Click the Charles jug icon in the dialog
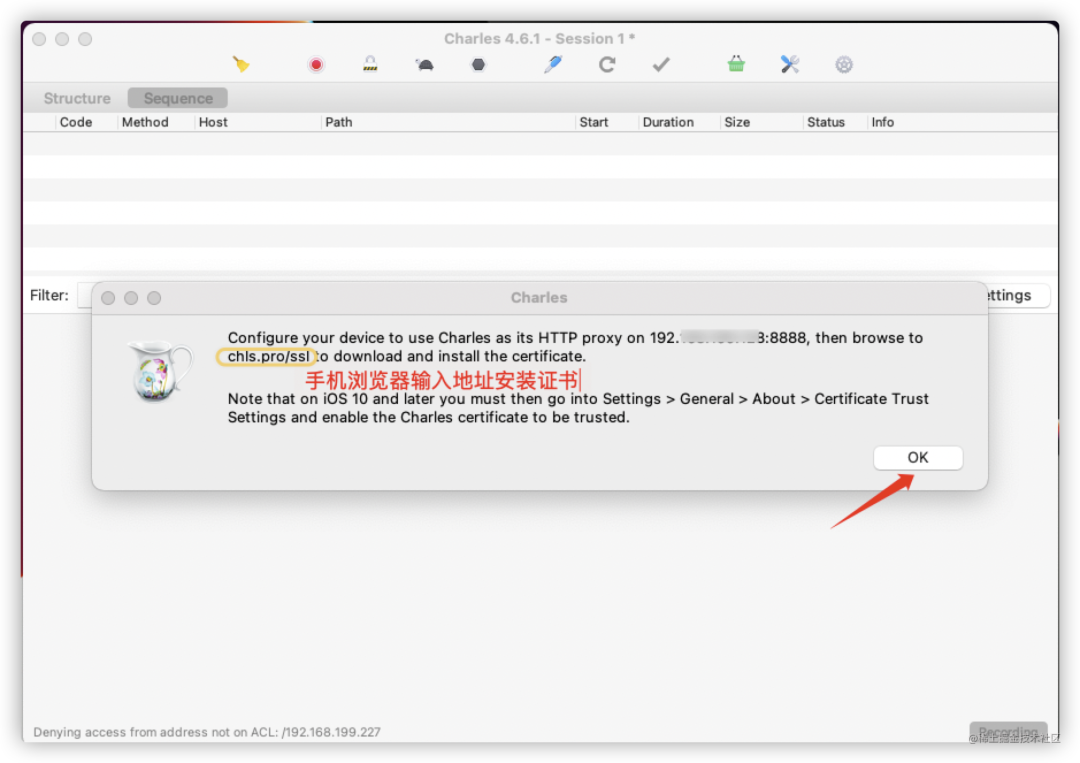The image size is (1080, 763). coord(160,370)
